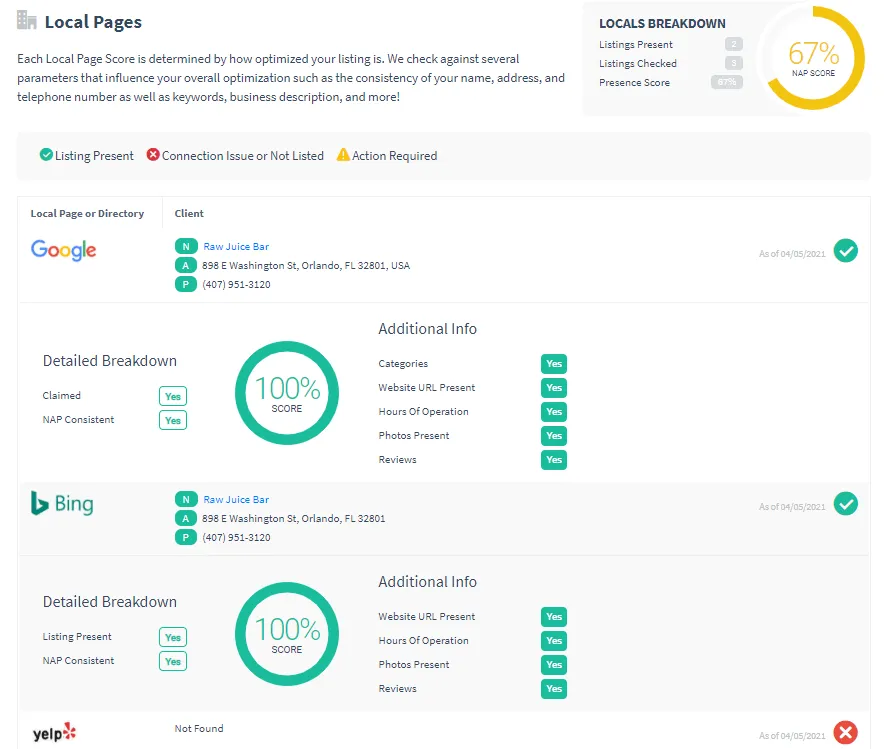Click the yellow Action Required warning icon
Viewport: 887px width, 749px height.
pos(343,155)
